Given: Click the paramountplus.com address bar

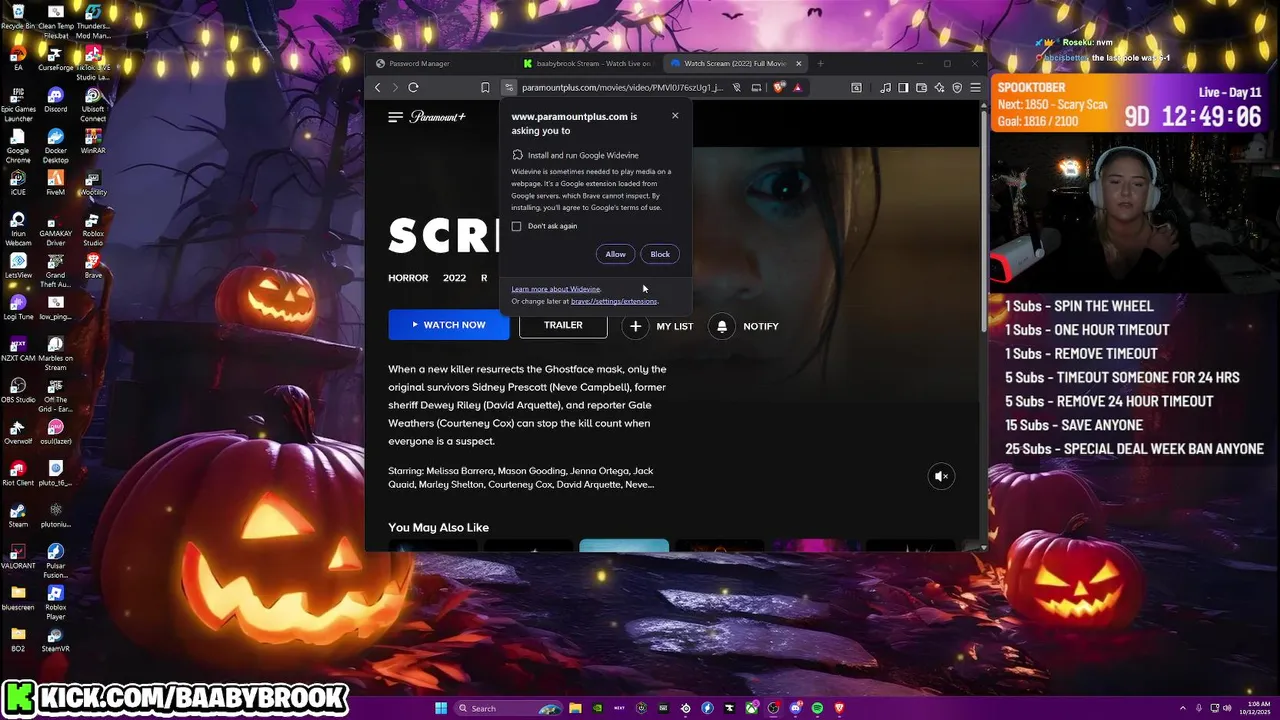Looking at the screenshot, I should (622, 88).
